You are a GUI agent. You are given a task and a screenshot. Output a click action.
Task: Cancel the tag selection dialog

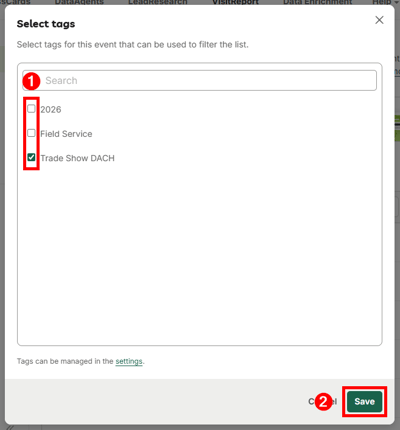point(323,402)
